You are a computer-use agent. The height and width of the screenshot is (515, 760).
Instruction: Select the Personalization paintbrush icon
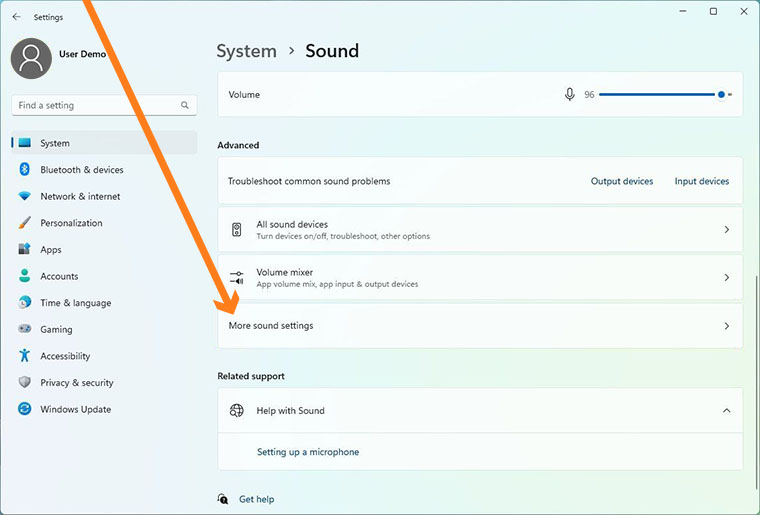point(25,223)
